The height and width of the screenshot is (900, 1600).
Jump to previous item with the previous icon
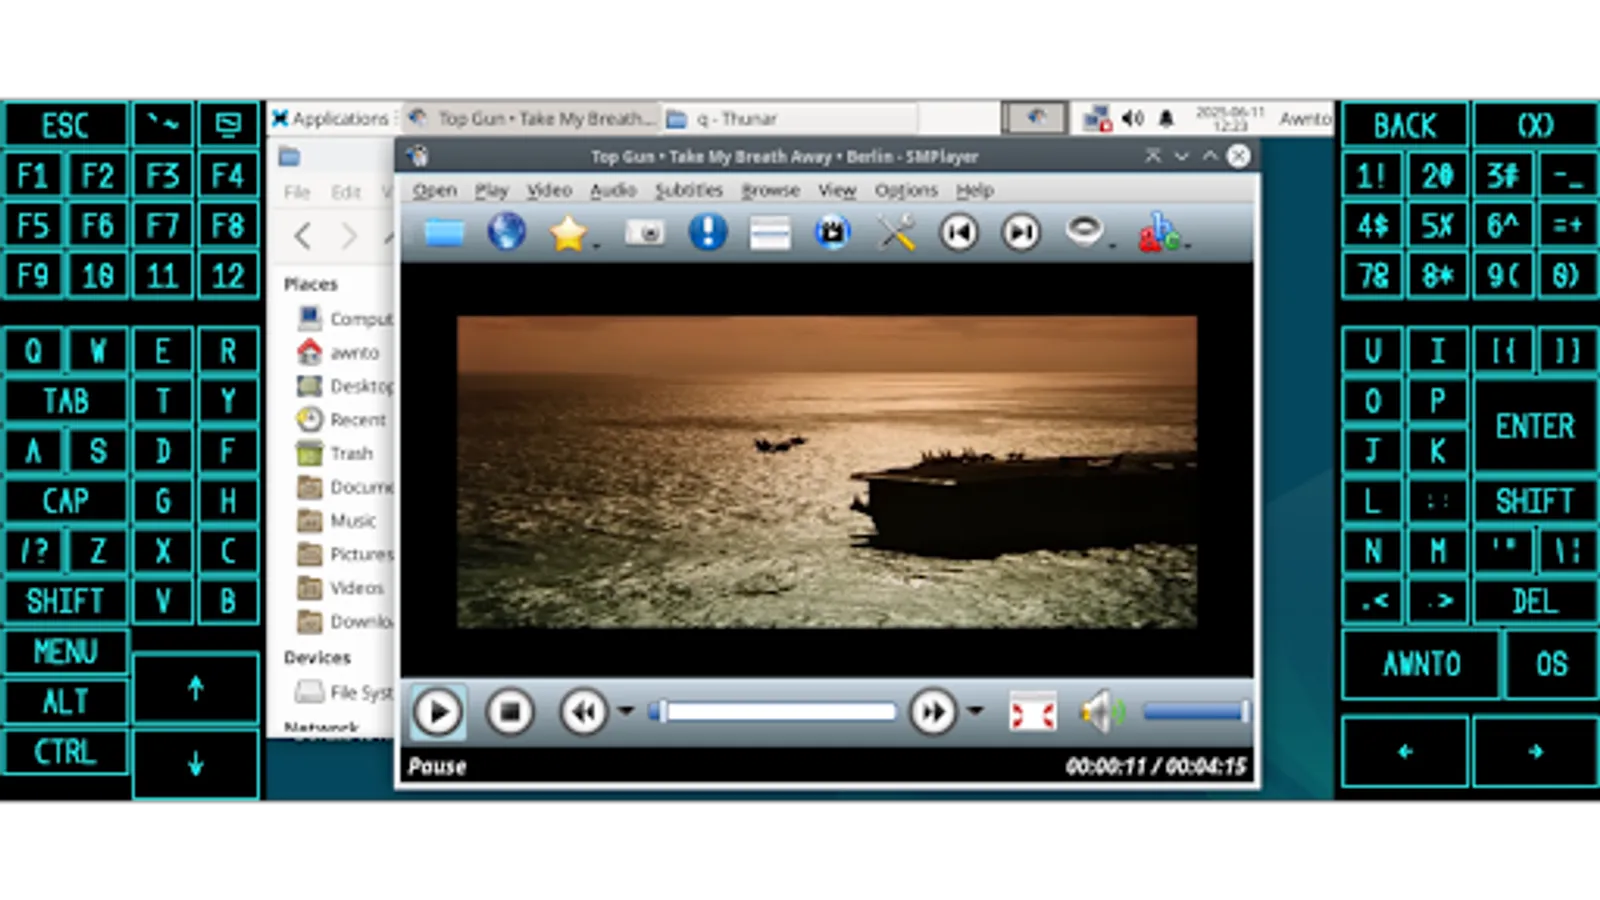(x=958, y=232)
